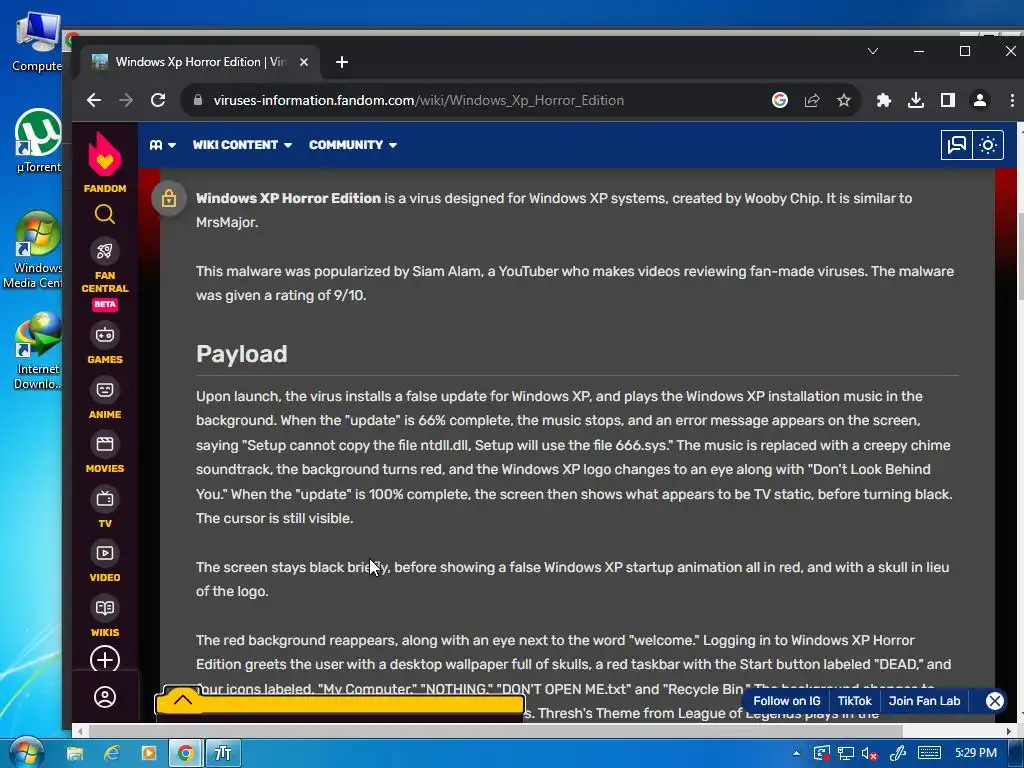The image size is (1024, 768).
Task: Click the page protection lock icon
Action: (x=168, y=198)
